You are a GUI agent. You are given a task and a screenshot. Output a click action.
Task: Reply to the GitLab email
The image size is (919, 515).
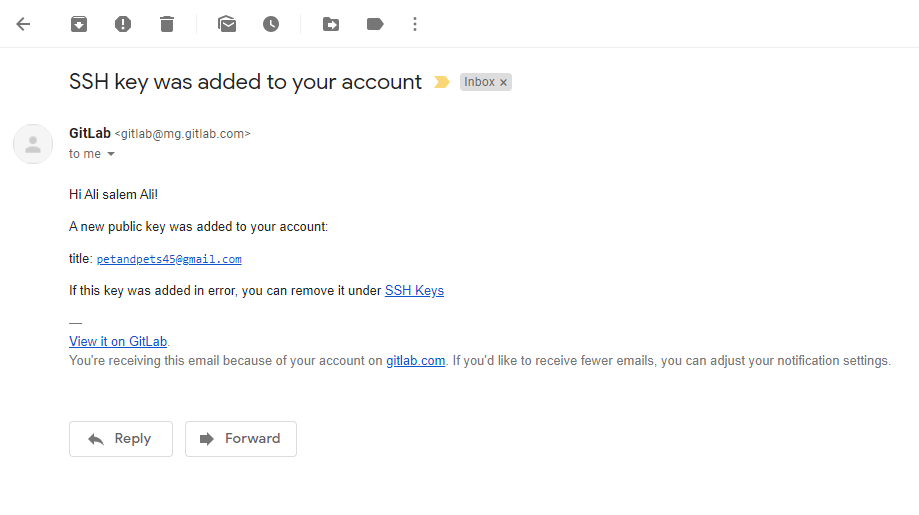(121, 439)
